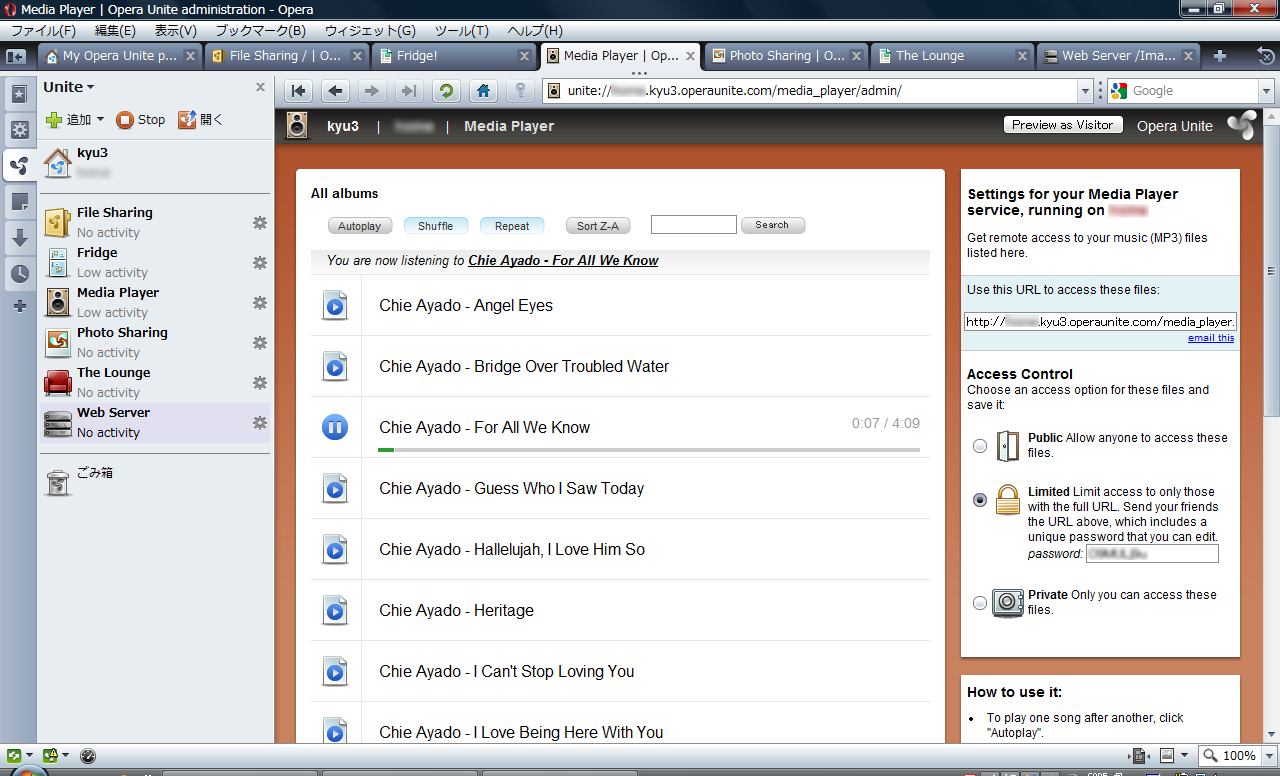The width and height of the screenshot is (1280, 776).
Task: Open Photo Sharing settings gear
Action: pos(260,342)
